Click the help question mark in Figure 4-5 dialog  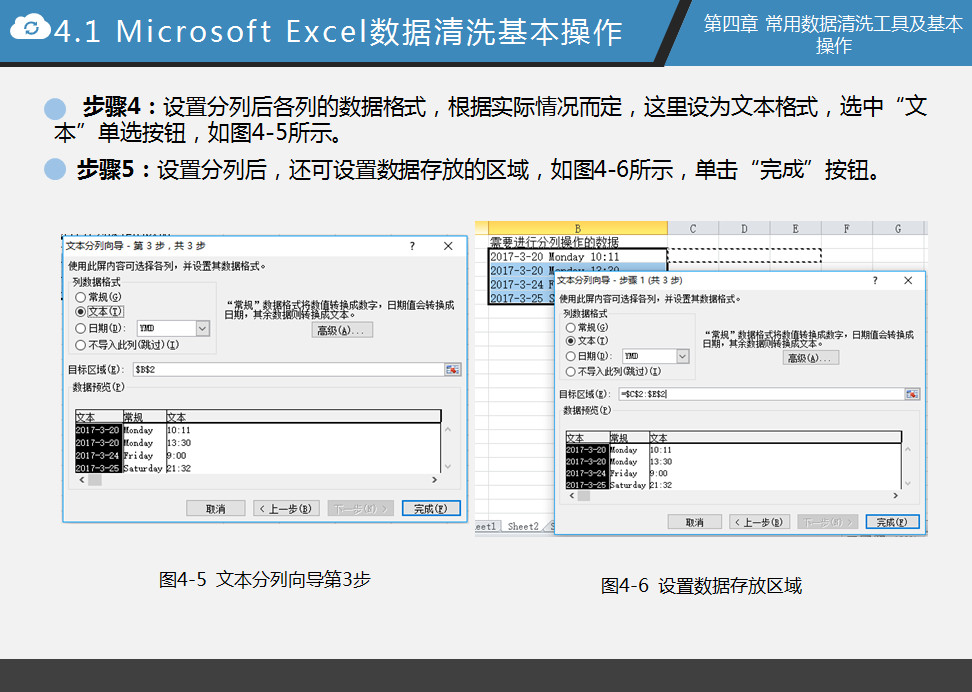412,246
